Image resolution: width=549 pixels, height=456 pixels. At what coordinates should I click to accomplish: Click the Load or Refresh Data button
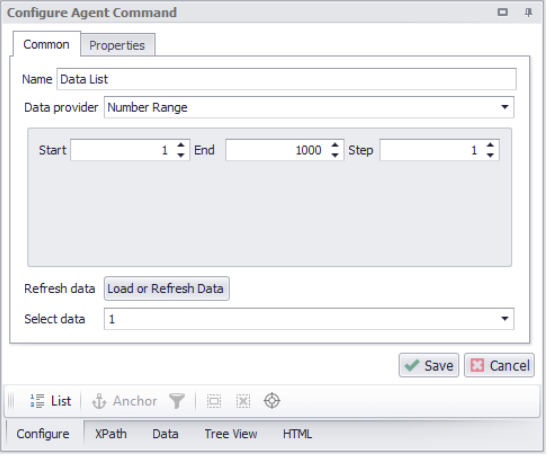[167, 290]
